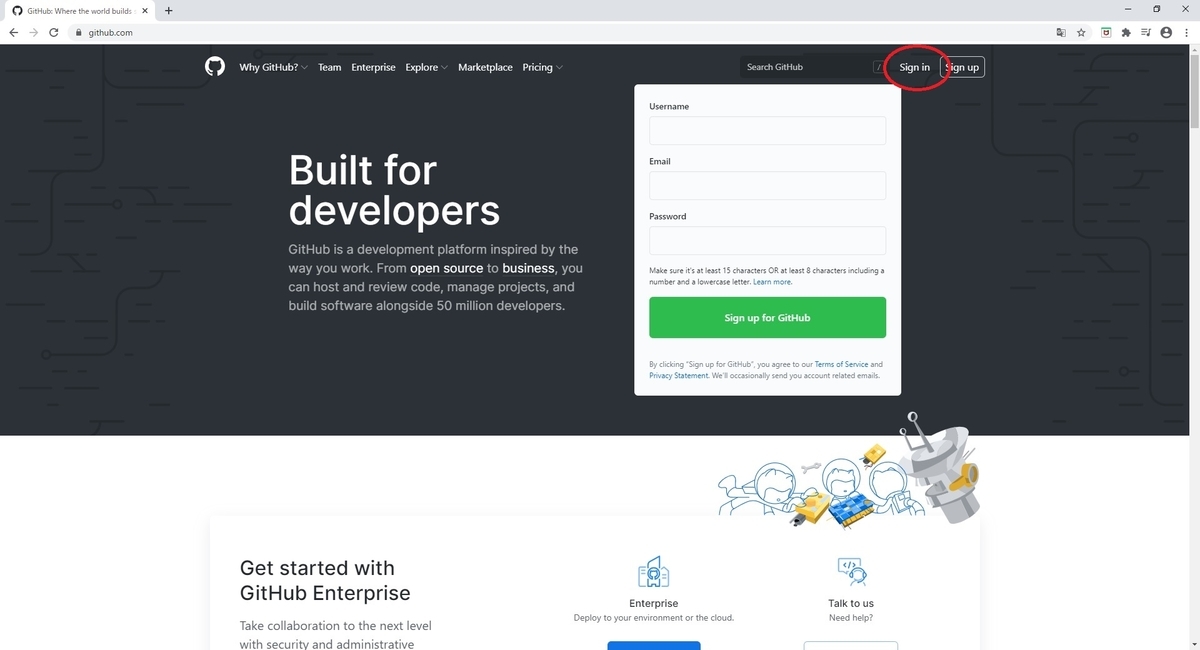Click the 'Need help?' text
Viewport: 1200px width, 650px height.
coord(851,618)
